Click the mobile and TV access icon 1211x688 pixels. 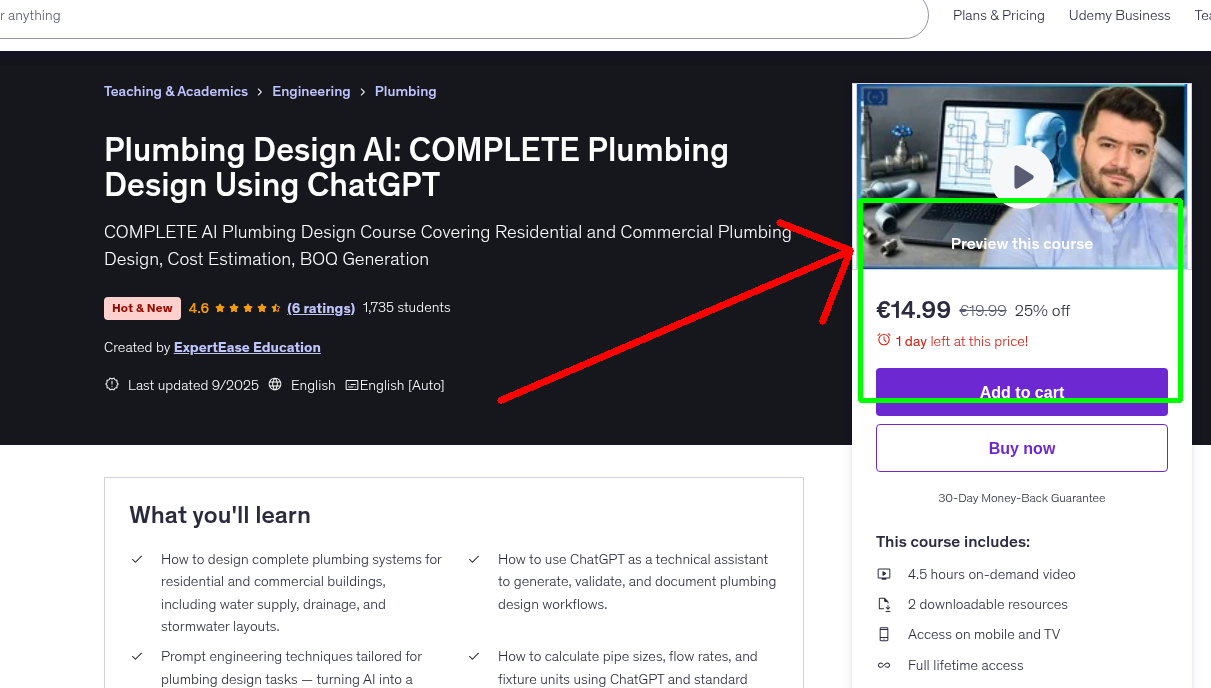point(884,634)
